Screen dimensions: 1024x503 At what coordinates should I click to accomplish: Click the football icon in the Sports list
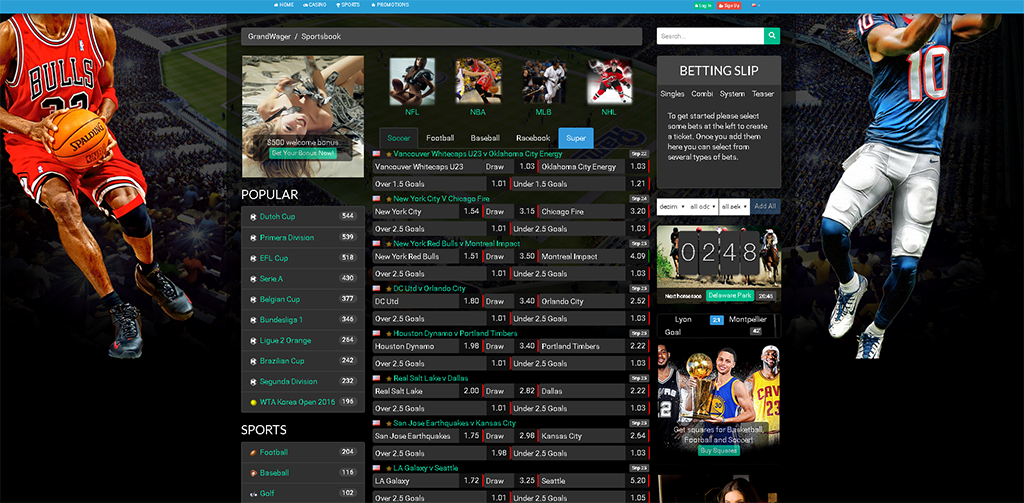[253, 452]
